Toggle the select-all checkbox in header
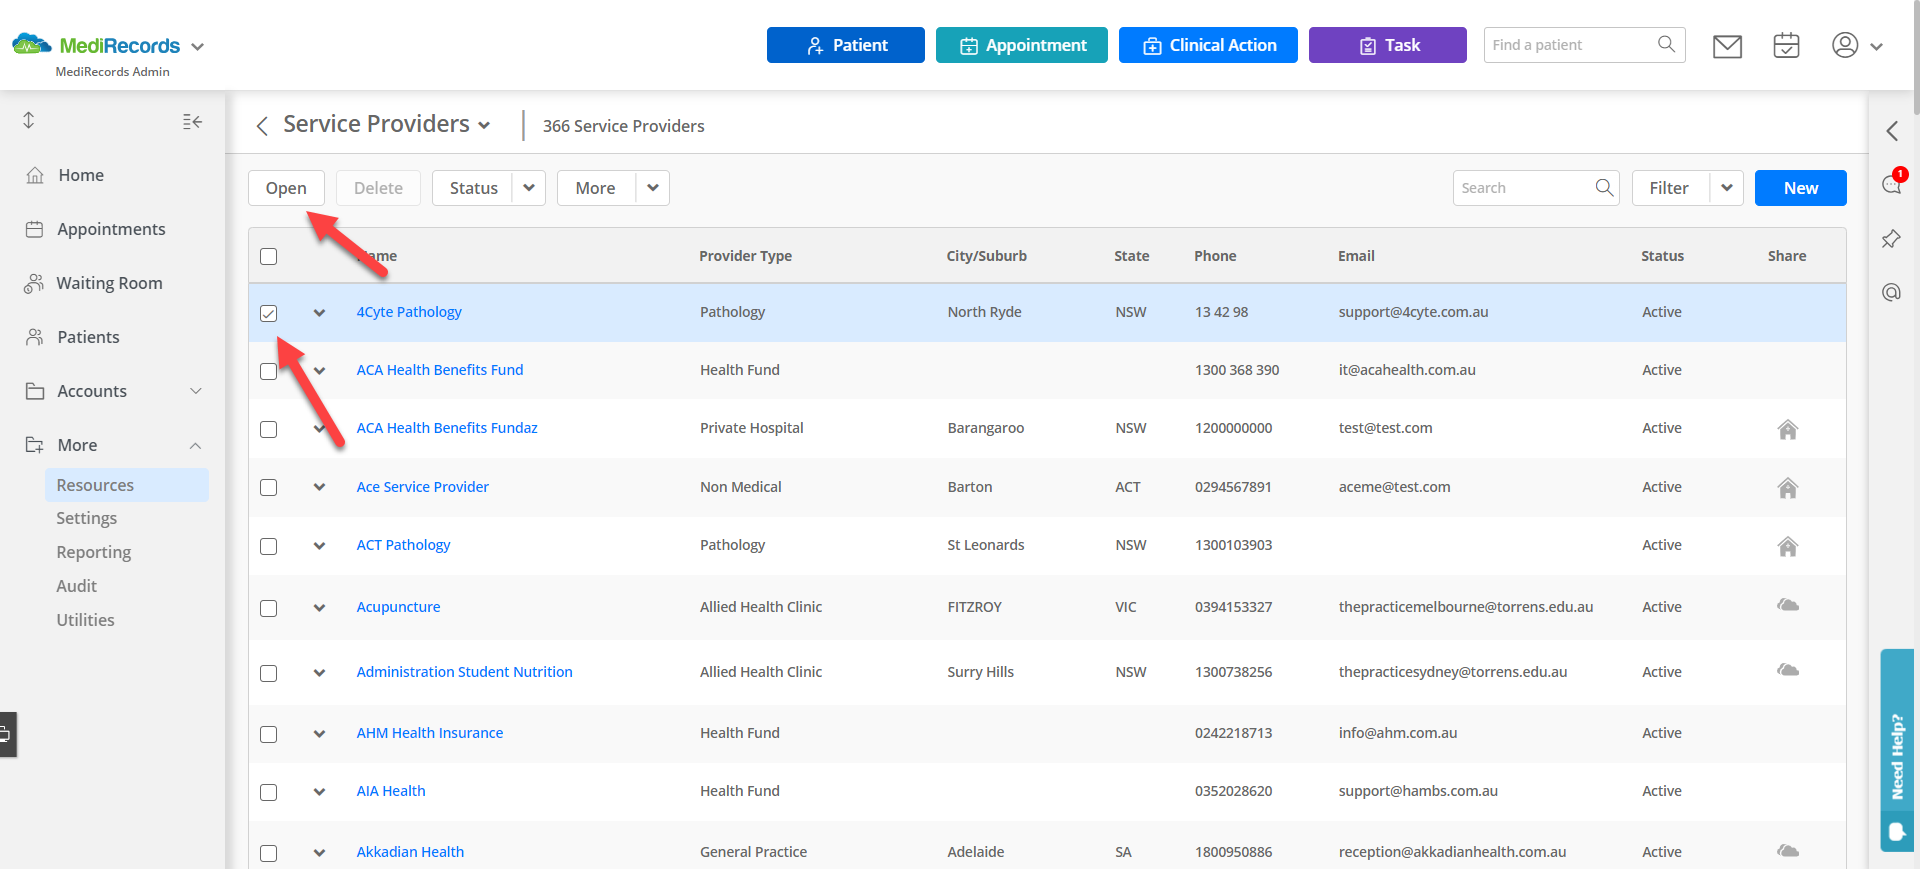Screen dimensions: 1920x869 point(268,256)
